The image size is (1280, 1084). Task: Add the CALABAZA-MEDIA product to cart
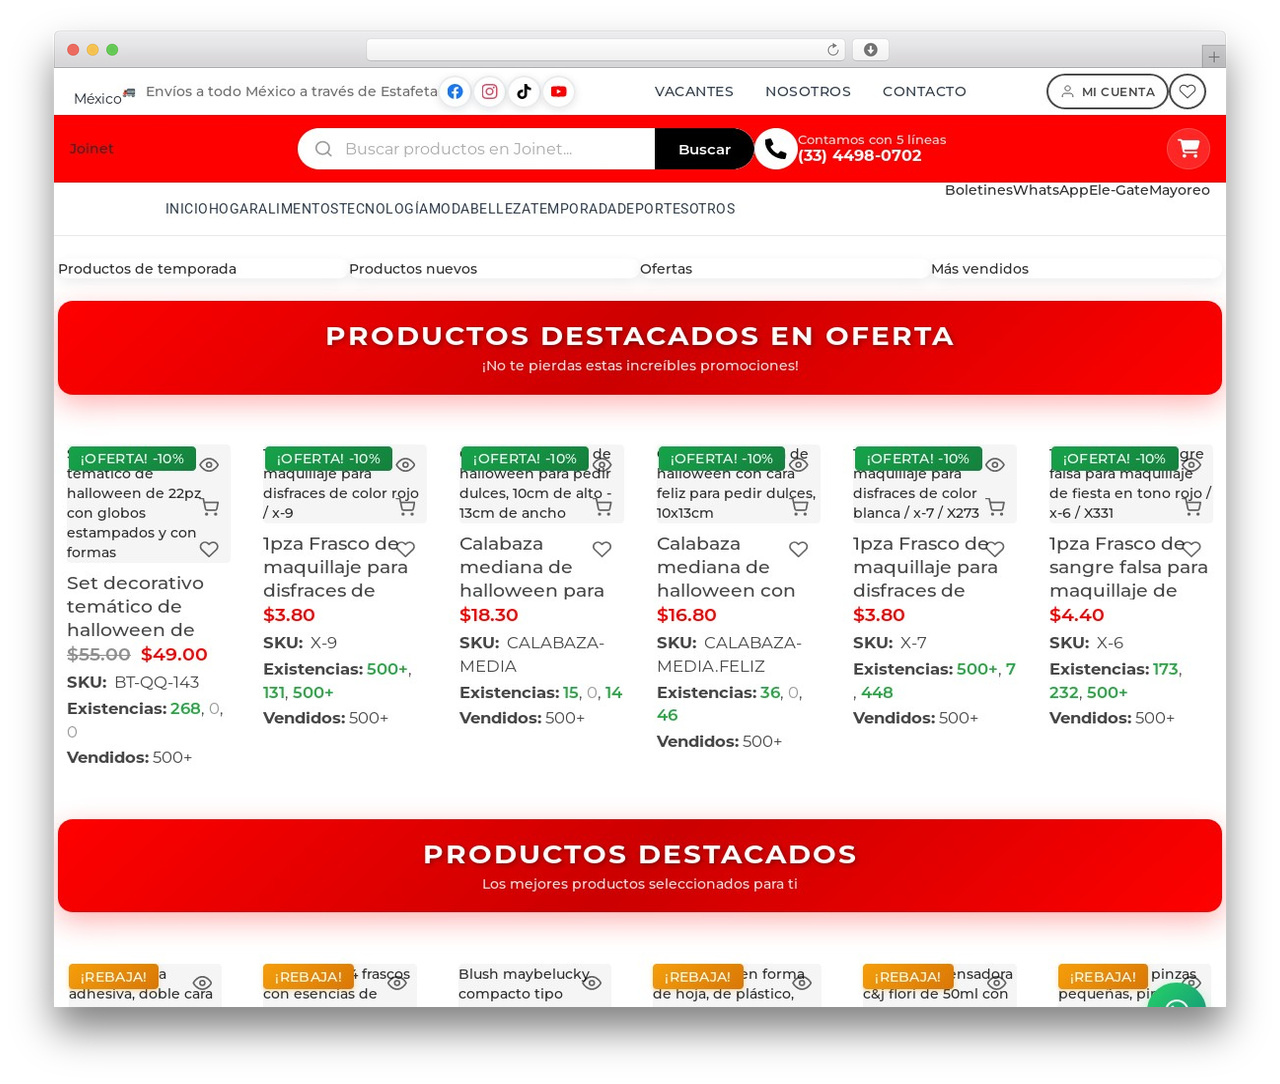[x=602, y=507]
